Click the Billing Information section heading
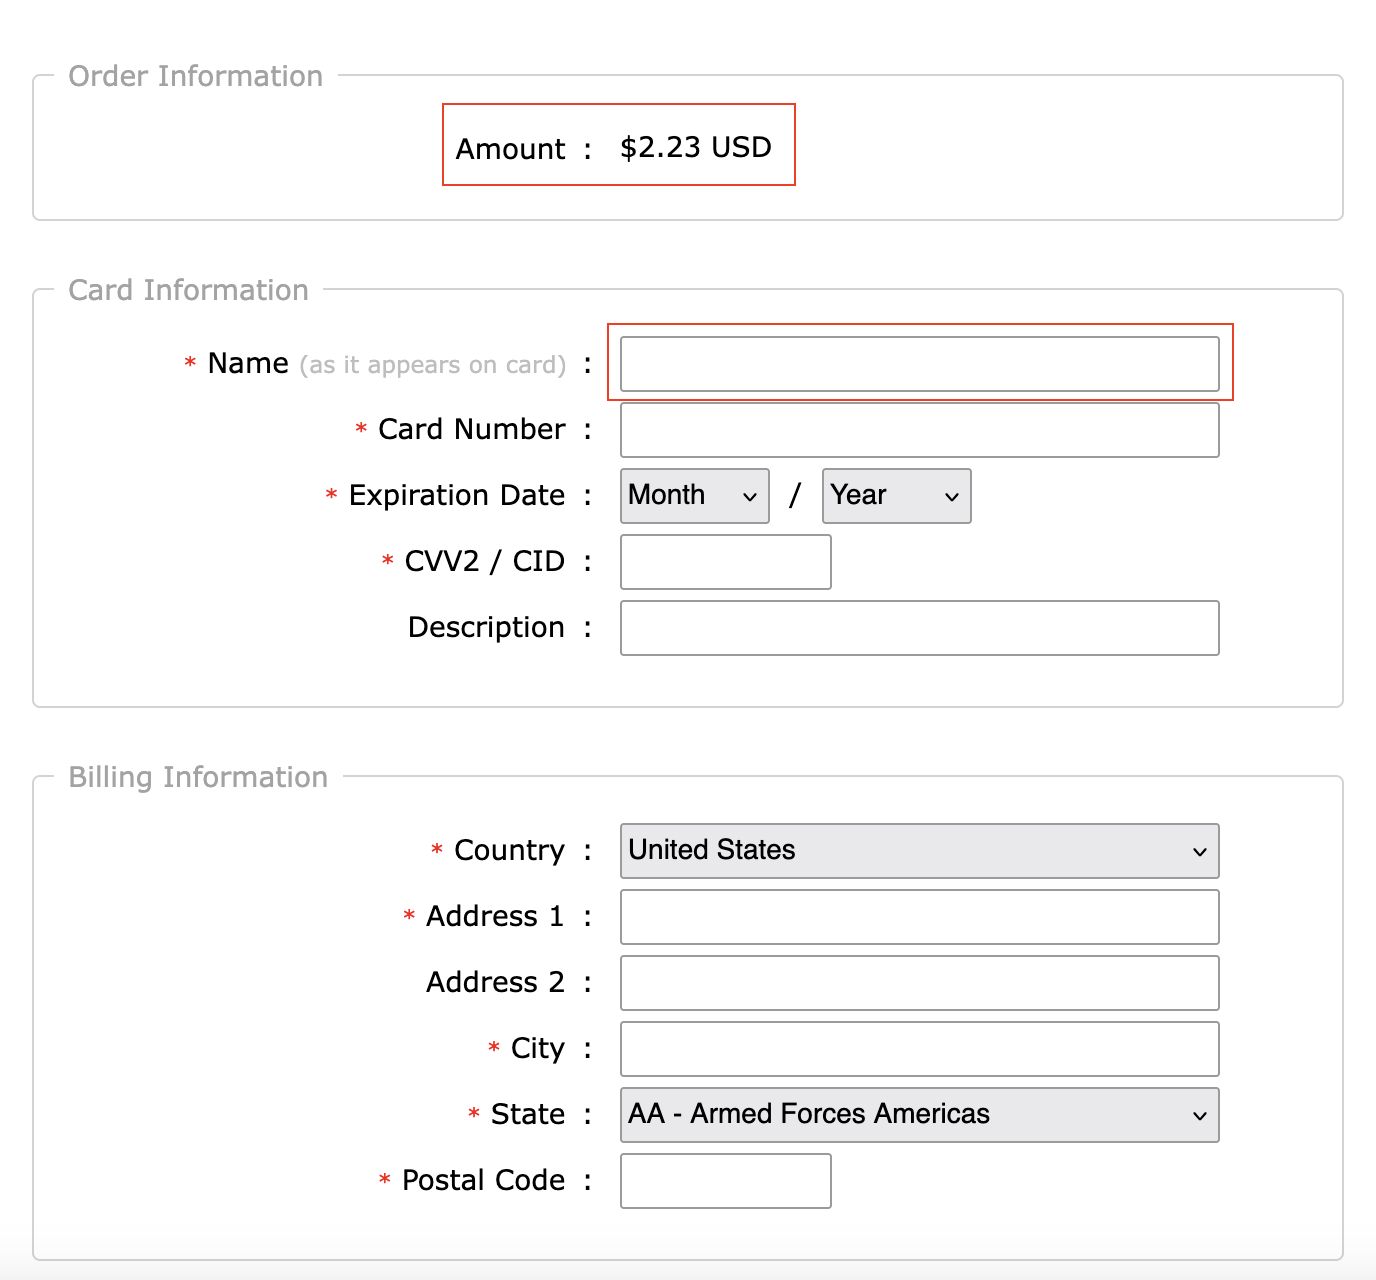Image resolution: width=1376 pixels, height=1280 pixels. (x=198, y=777)
